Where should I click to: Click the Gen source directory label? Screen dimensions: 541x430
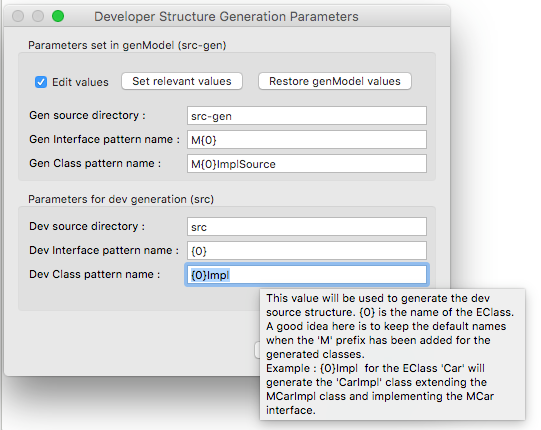click(87, 115)
